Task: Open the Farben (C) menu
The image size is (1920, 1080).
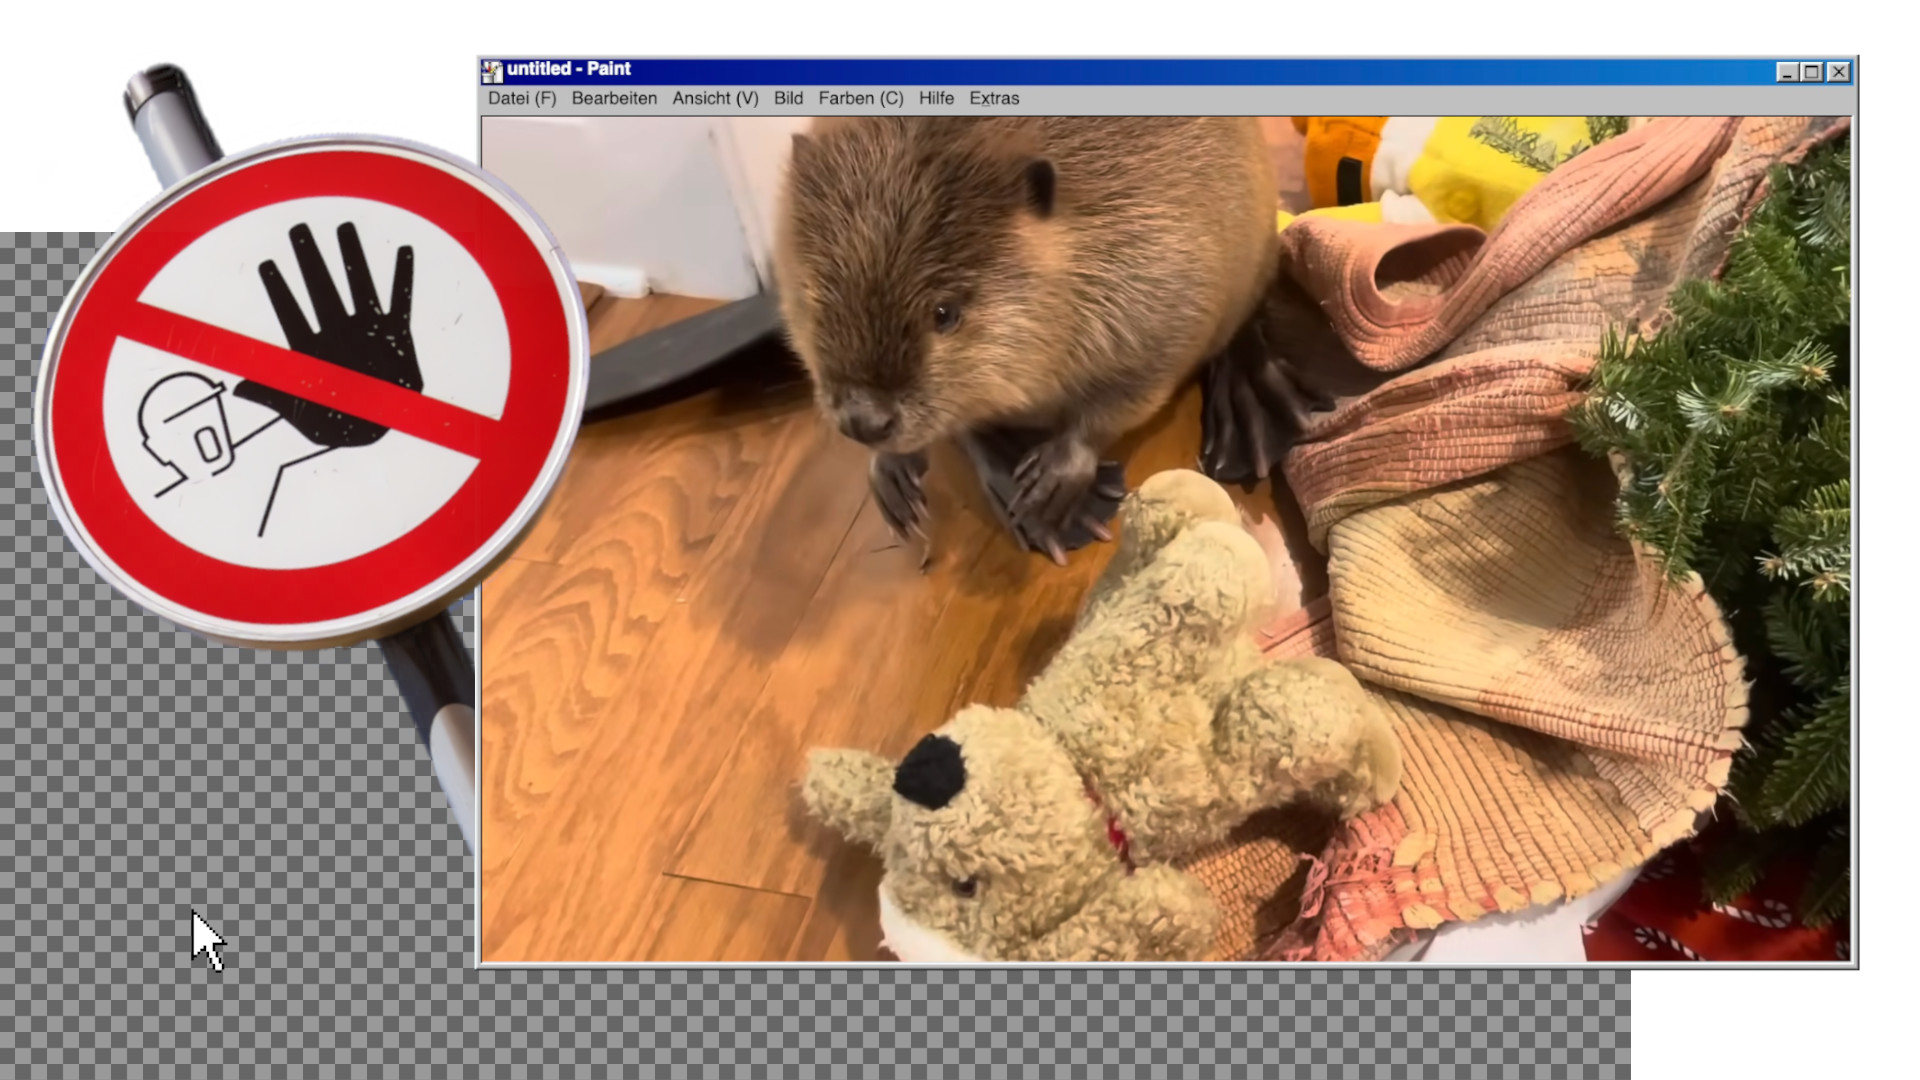Action: (x=860, y=98)
